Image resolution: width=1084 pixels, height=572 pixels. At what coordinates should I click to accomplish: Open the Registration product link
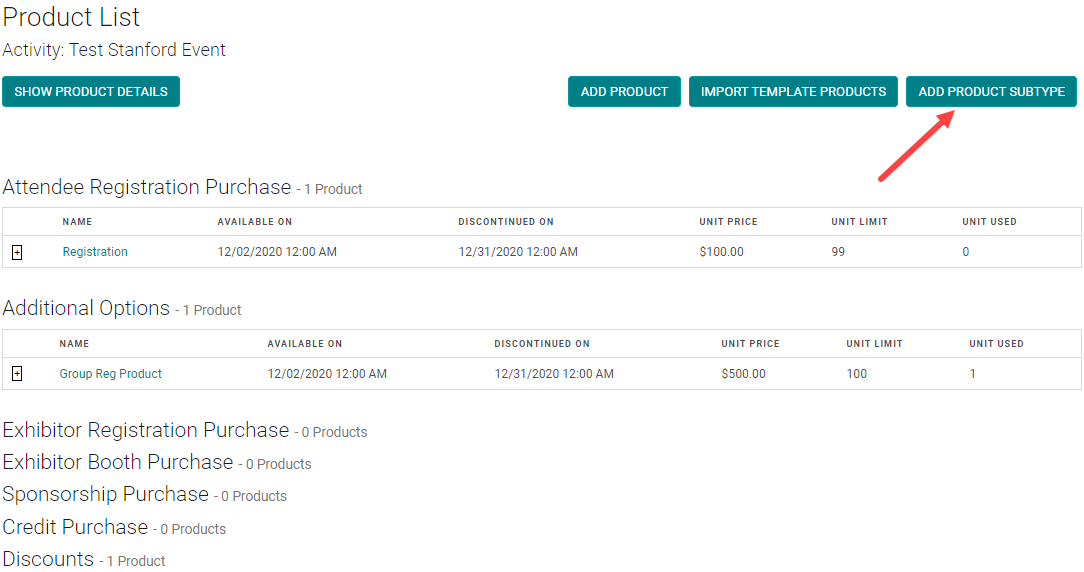[x=95, y=252]
